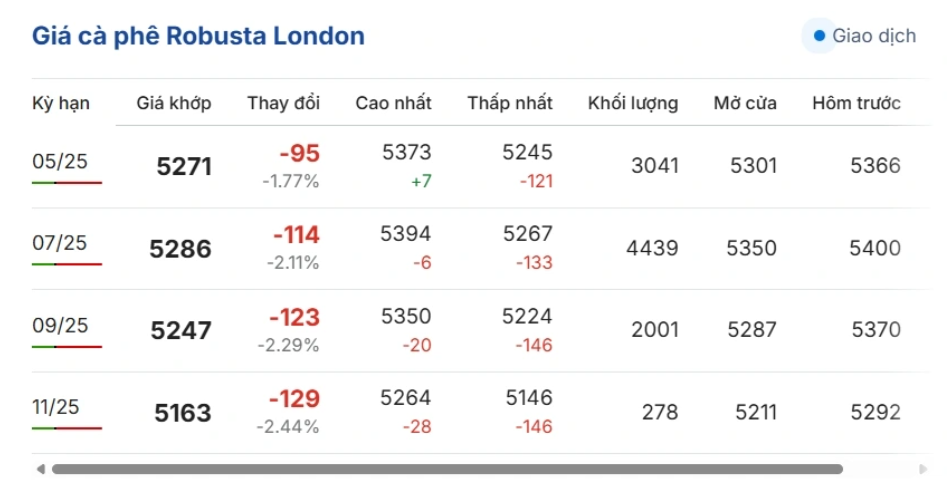This screenshot has width=950, height=484.
Task: Click the horizontal scrollbar thumb
Action: tap(447, 468)
